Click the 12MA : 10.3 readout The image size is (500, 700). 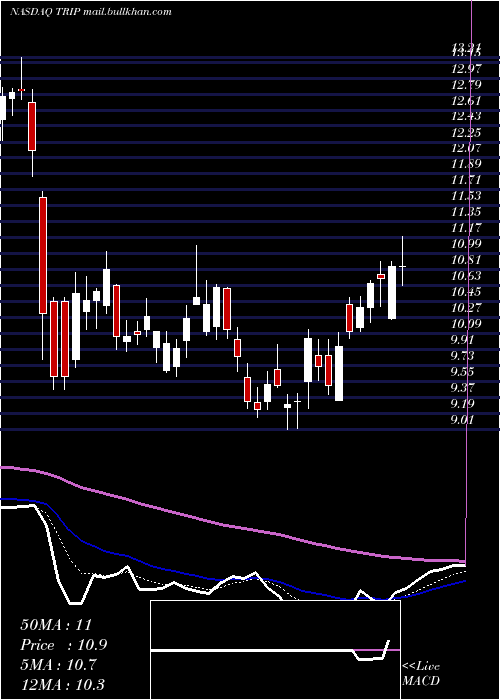tap(62, 685)
